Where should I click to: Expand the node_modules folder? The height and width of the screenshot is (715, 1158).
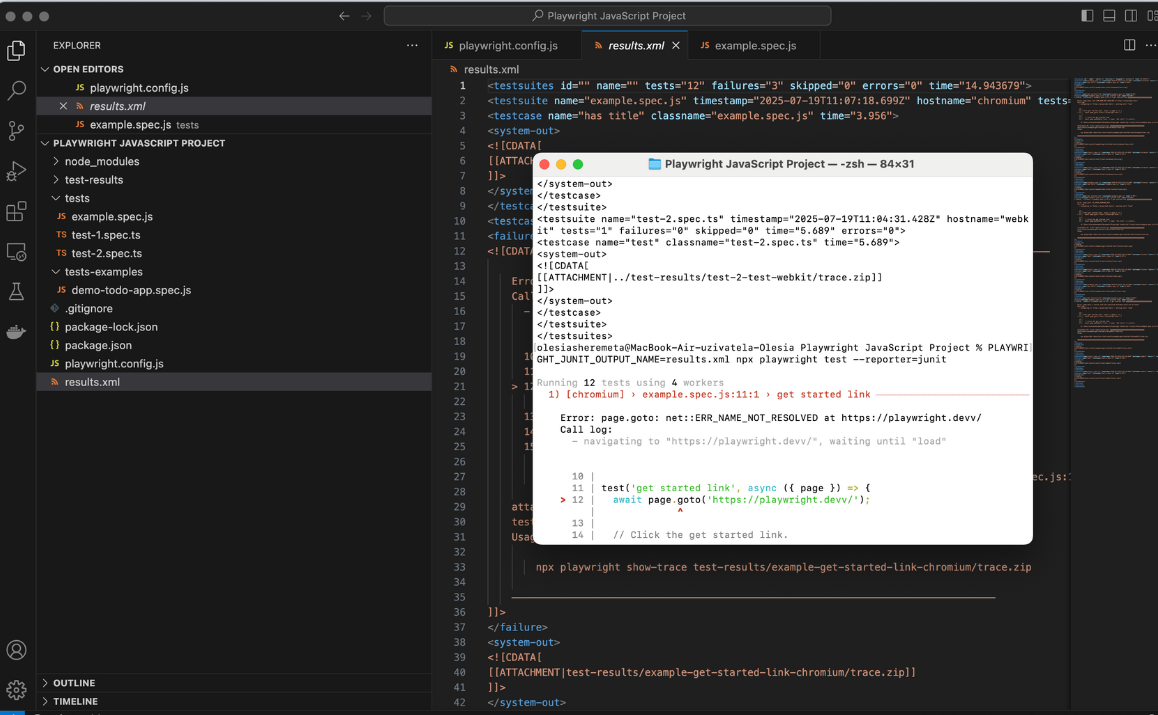pyautogui.click(x=101, y=161)
